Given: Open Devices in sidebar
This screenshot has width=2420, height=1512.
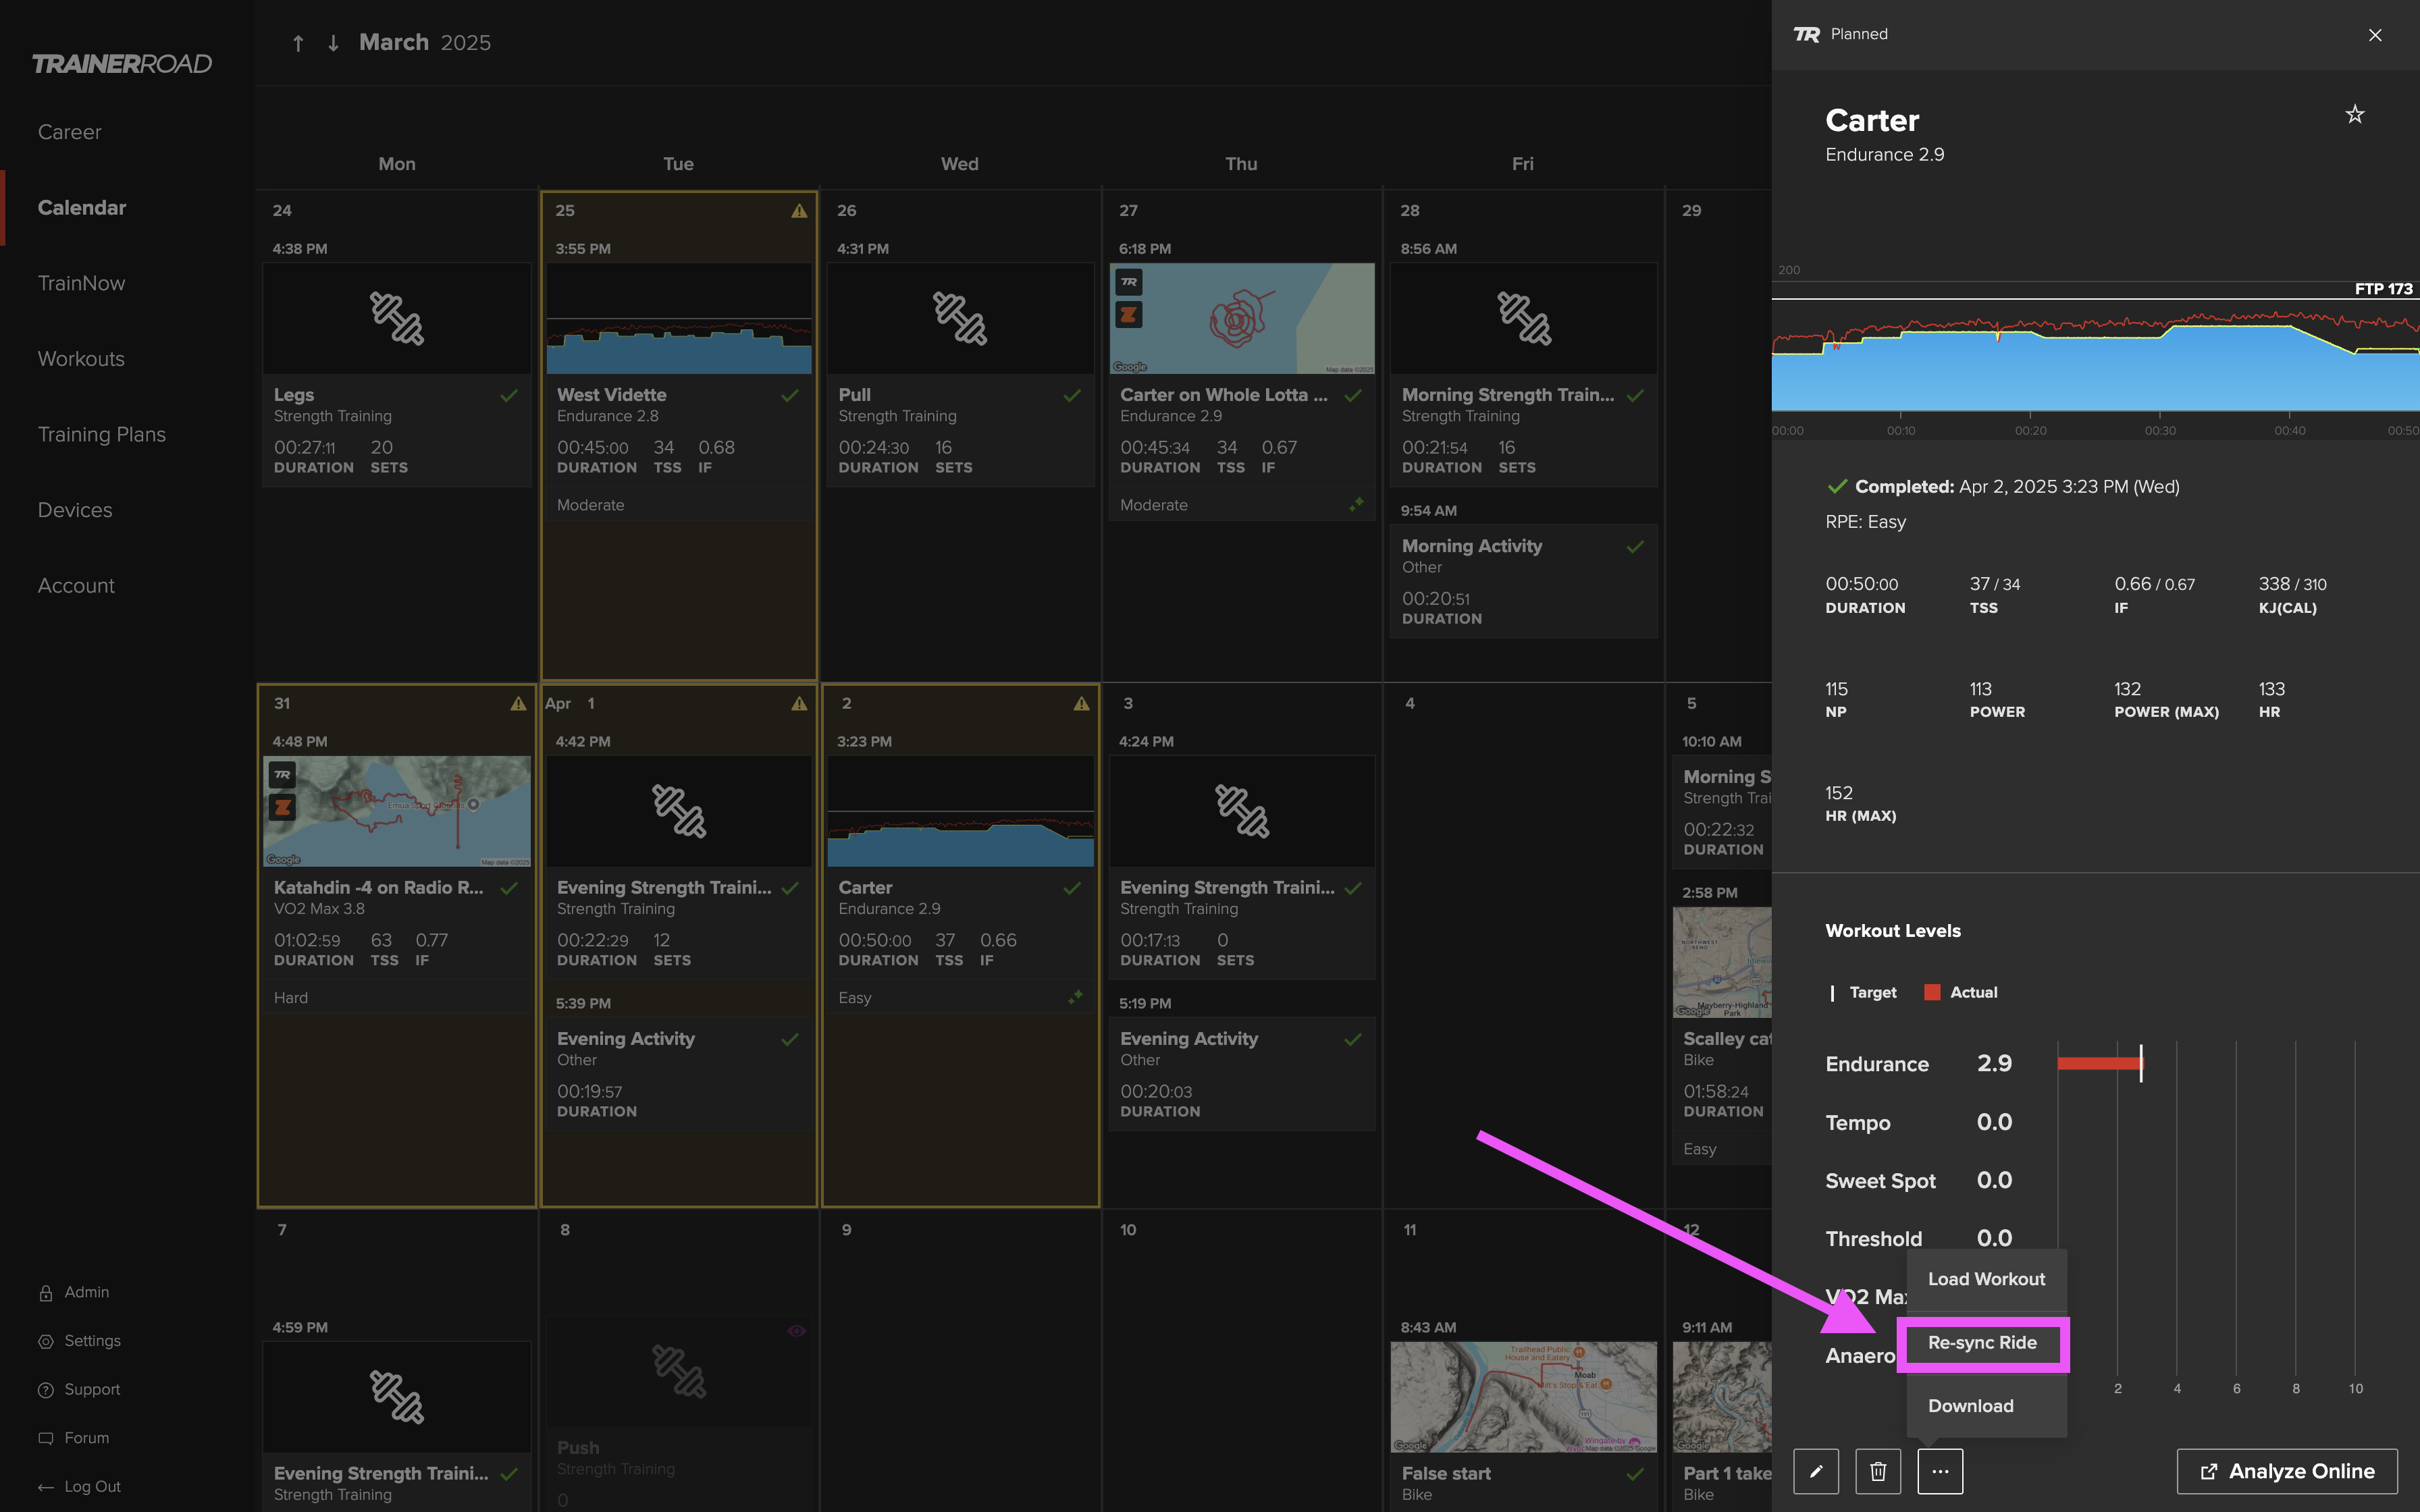Looking at the screenshot, I should pos(75,510).
